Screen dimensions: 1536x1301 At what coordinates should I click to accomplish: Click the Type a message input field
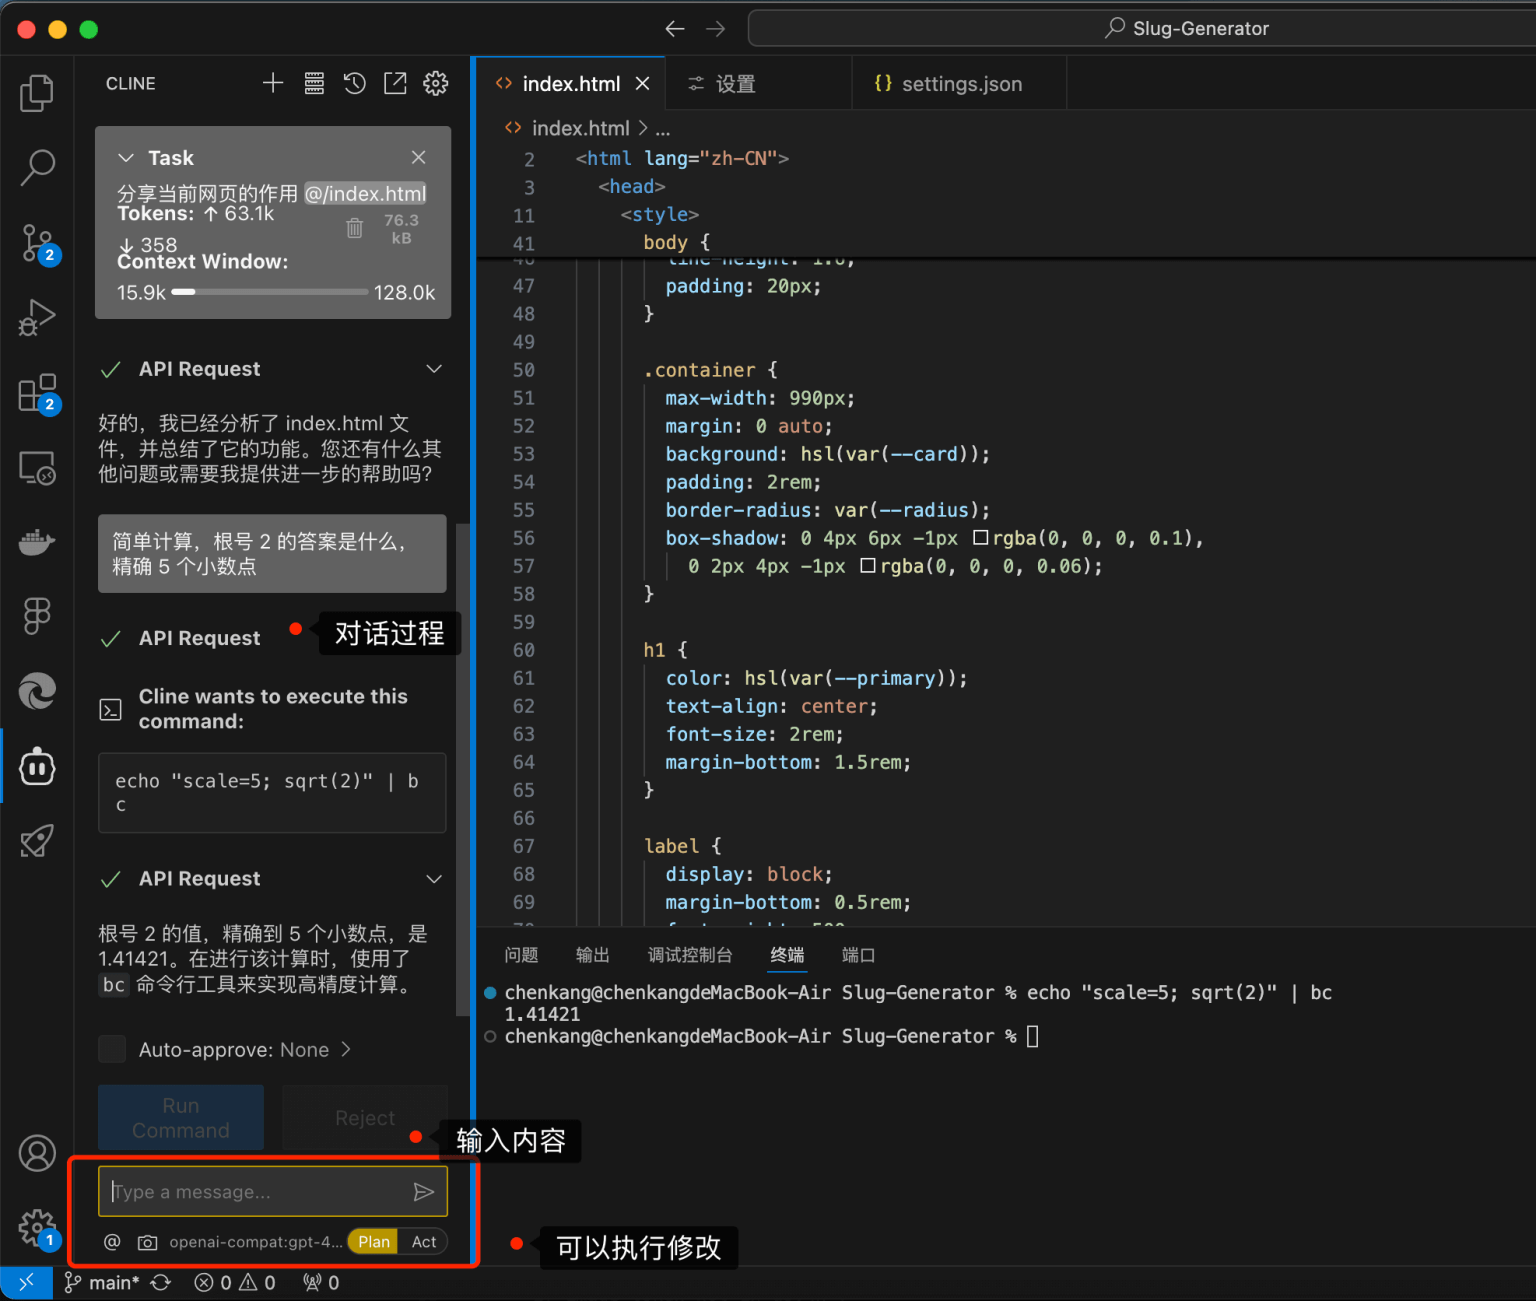click(250, 1191)
